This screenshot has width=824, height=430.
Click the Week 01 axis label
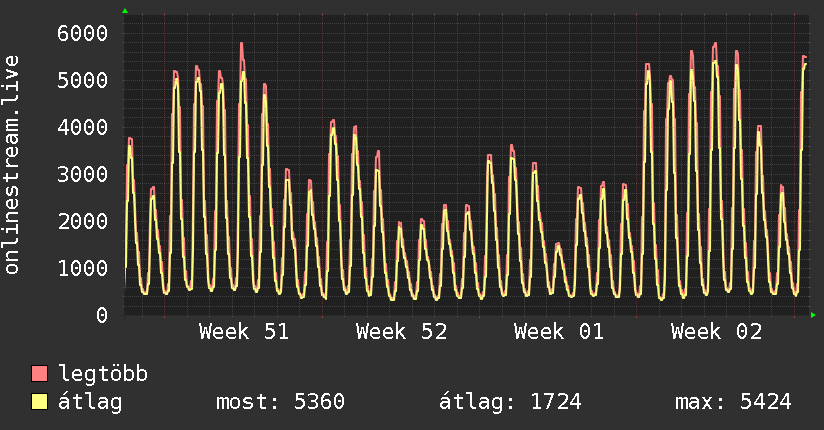tap(559, 332)
